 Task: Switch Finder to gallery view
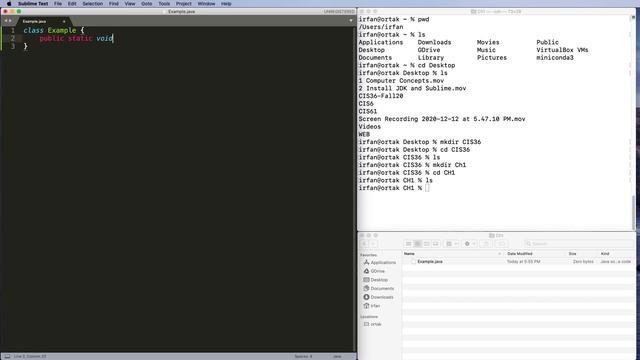pos(436,244)
